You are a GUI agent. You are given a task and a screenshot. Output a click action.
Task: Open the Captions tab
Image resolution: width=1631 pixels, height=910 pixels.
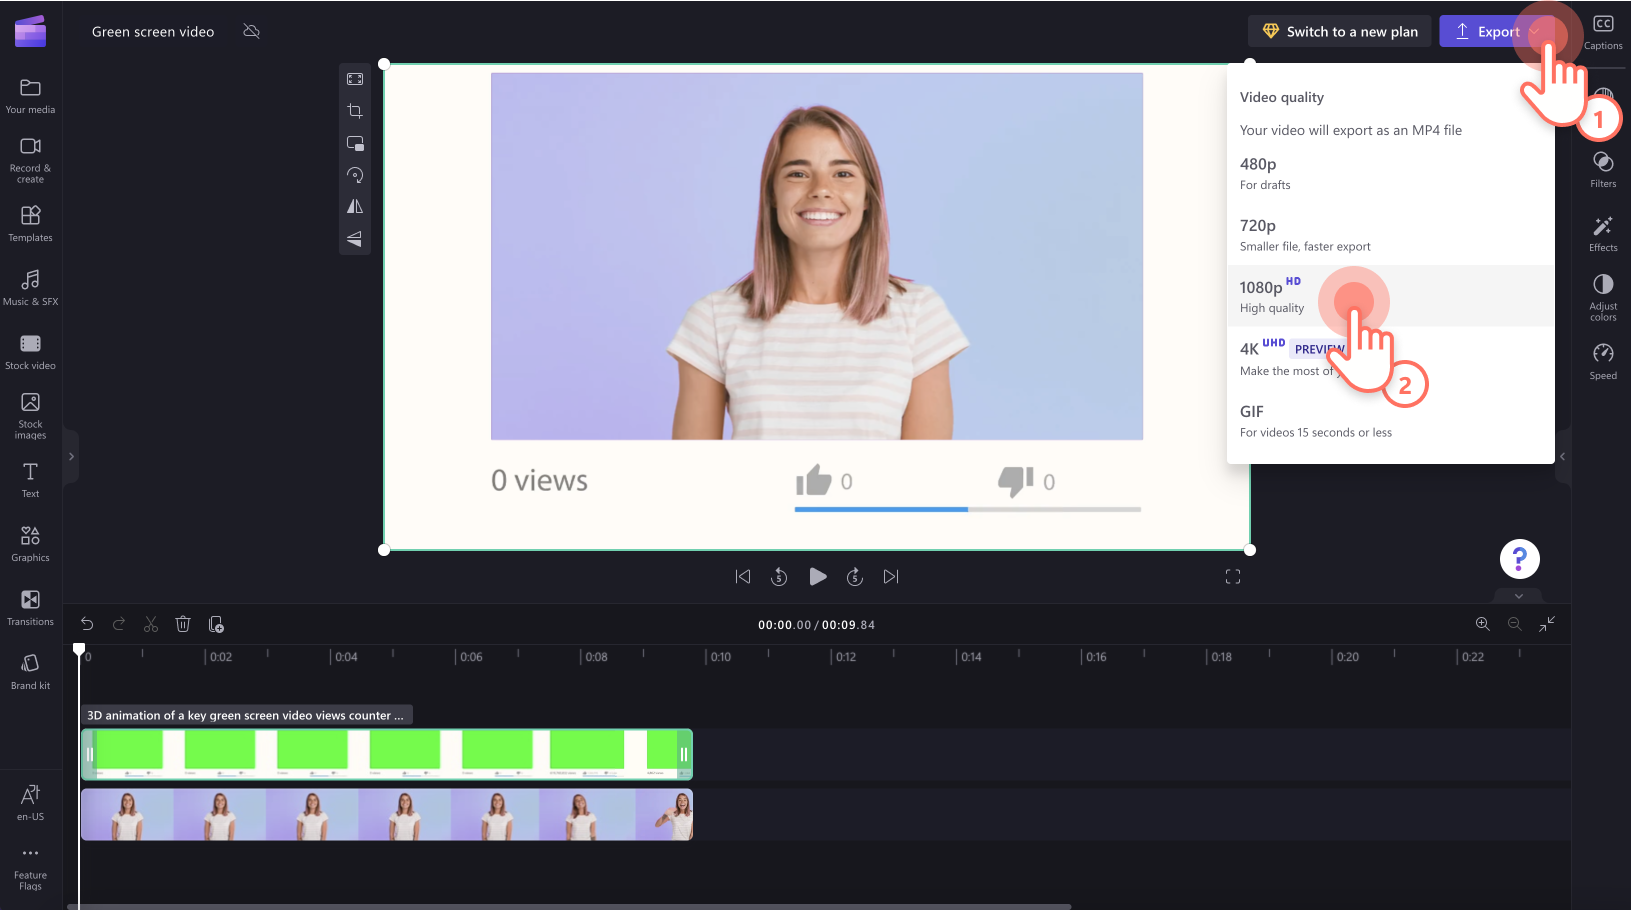(1603, 30)
